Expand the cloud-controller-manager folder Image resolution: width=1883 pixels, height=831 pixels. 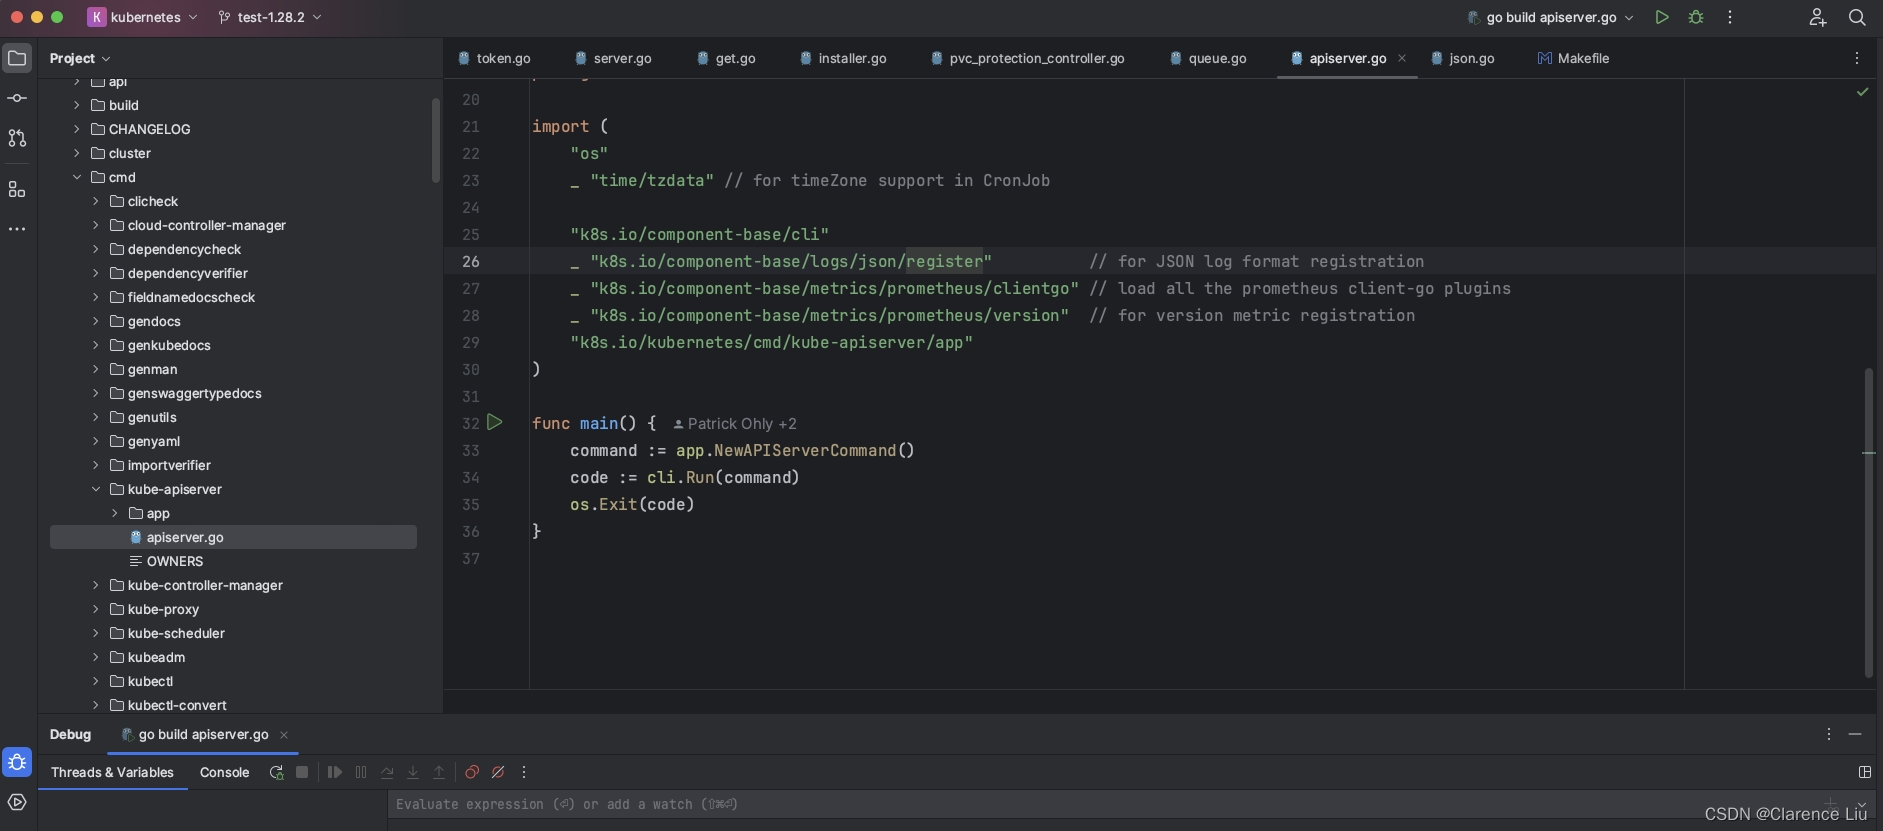tap(96, 225)
